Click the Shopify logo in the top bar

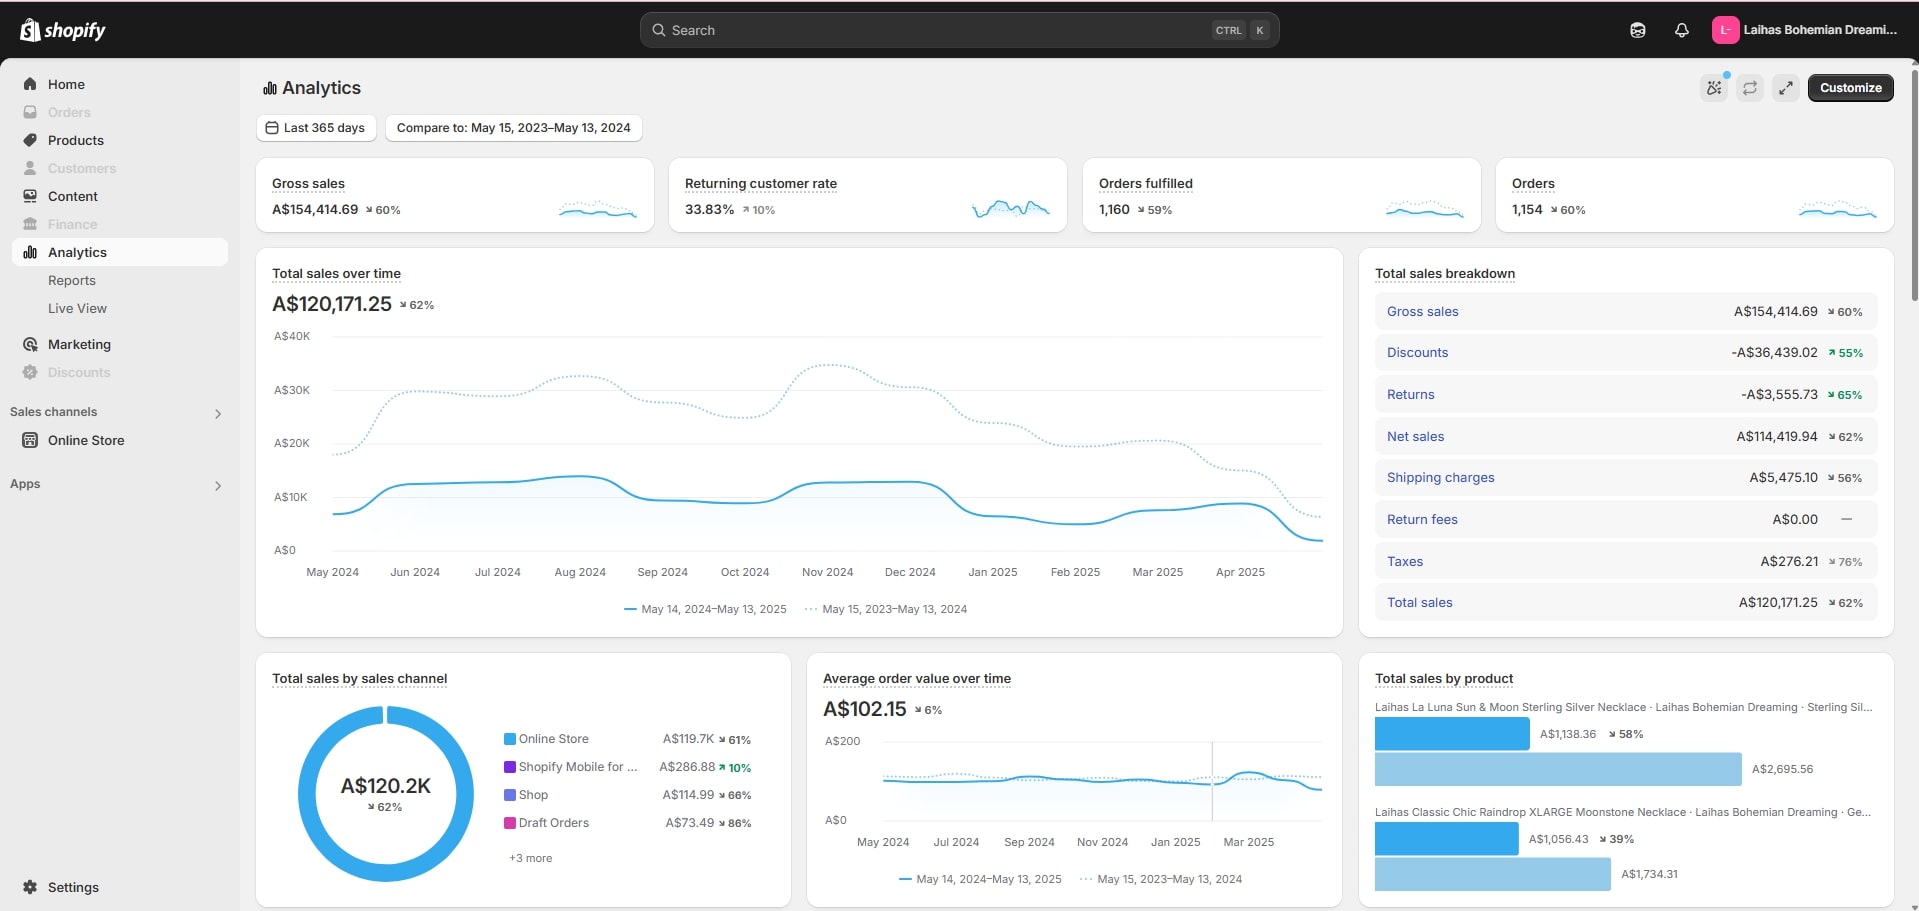(62, 30)
